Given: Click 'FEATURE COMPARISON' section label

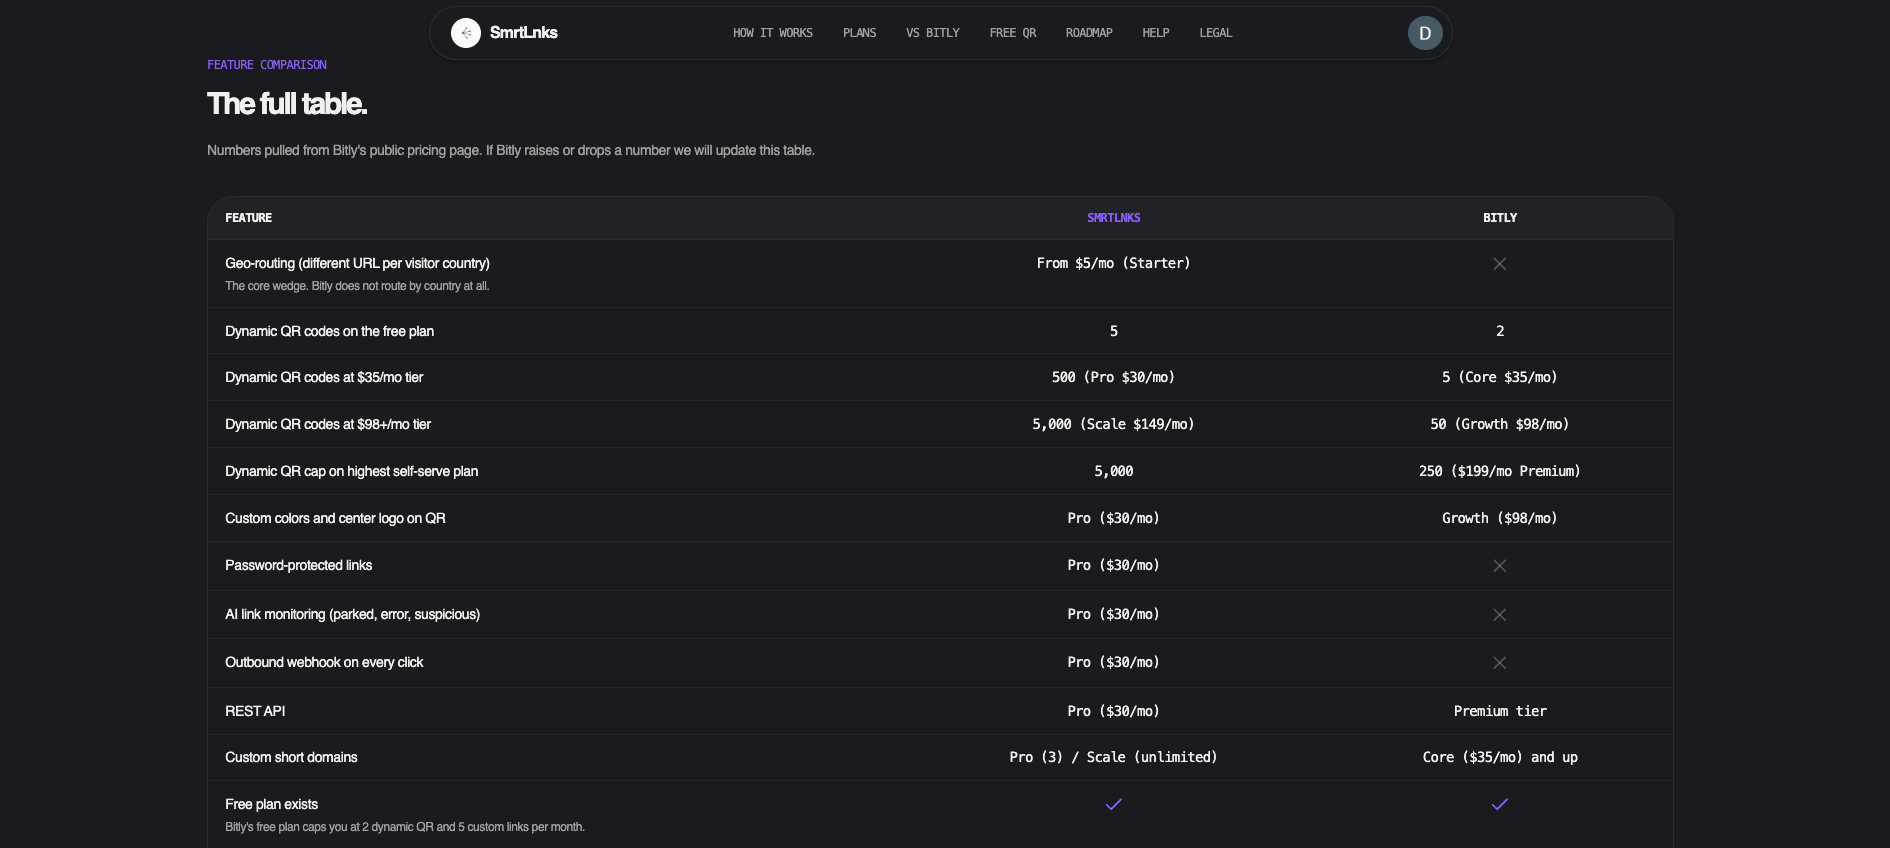Looking at the screenshot, I should [x=267, y=65].
